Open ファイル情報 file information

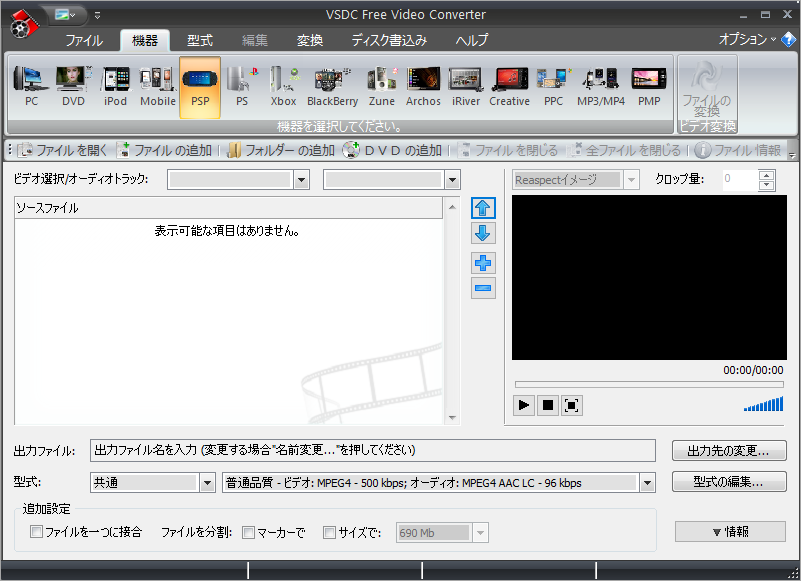point(738,150)
